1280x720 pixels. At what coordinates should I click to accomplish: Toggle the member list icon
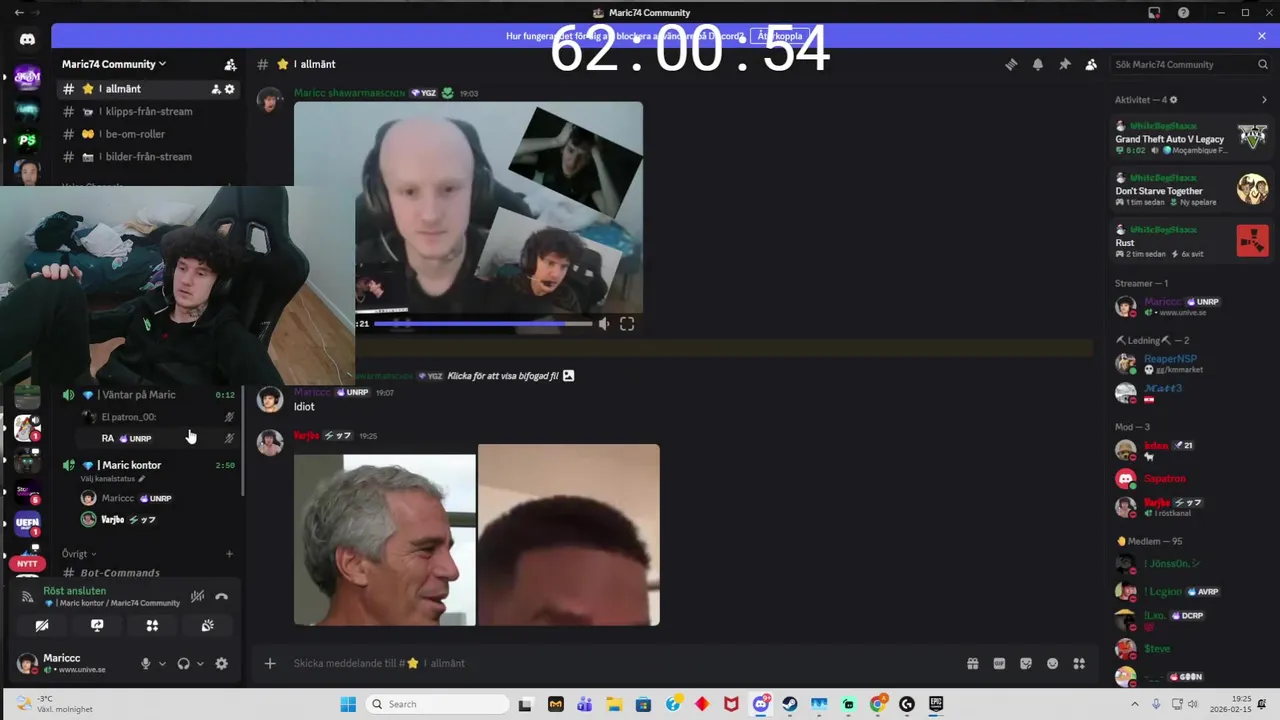[1091, 64]
